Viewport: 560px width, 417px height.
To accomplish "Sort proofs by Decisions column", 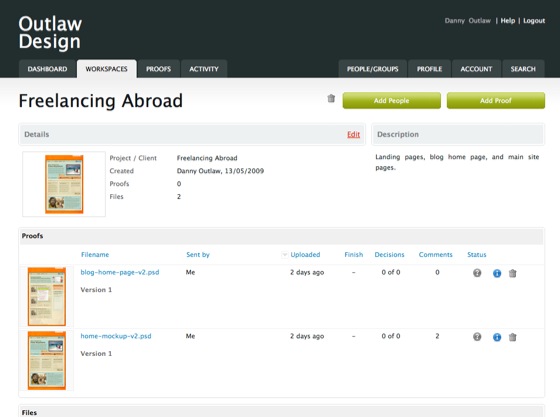I will pos(389,255).
